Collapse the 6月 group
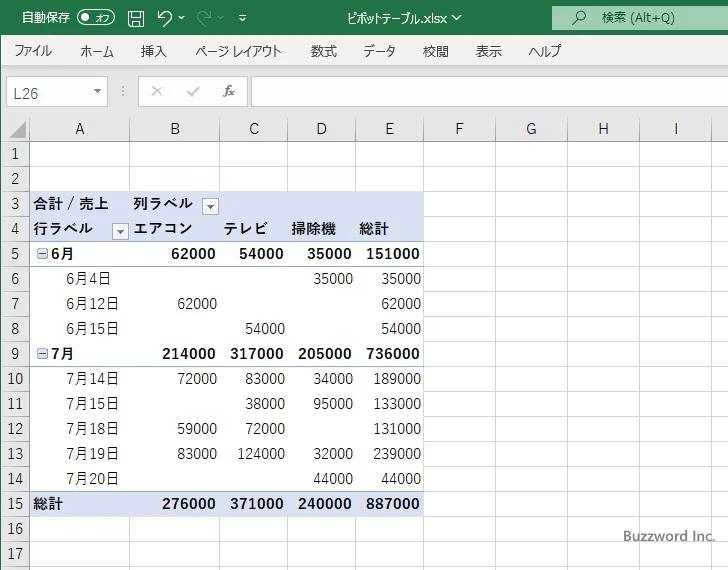 coord(42,253)
